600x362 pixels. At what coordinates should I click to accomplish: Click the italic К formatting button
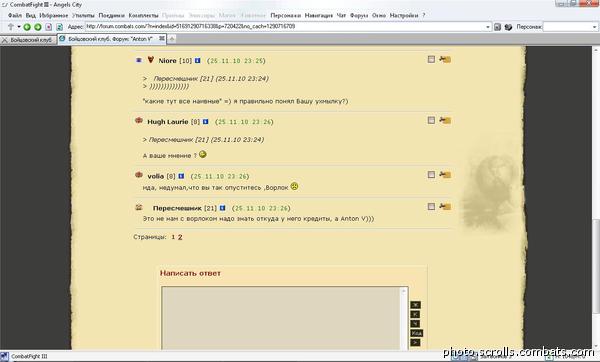tap(415, 314)
